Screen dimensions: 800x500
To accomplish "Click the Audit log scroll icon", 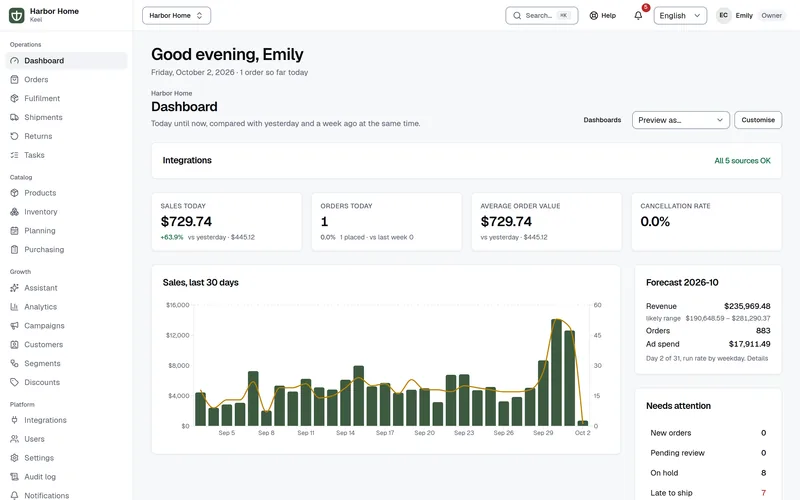I will coord(14,477).
